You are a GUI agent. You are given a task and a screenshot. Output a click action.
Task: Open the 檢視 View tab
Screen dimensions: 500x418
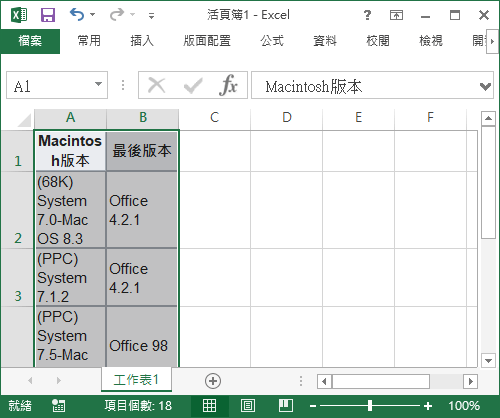[431, 41]
